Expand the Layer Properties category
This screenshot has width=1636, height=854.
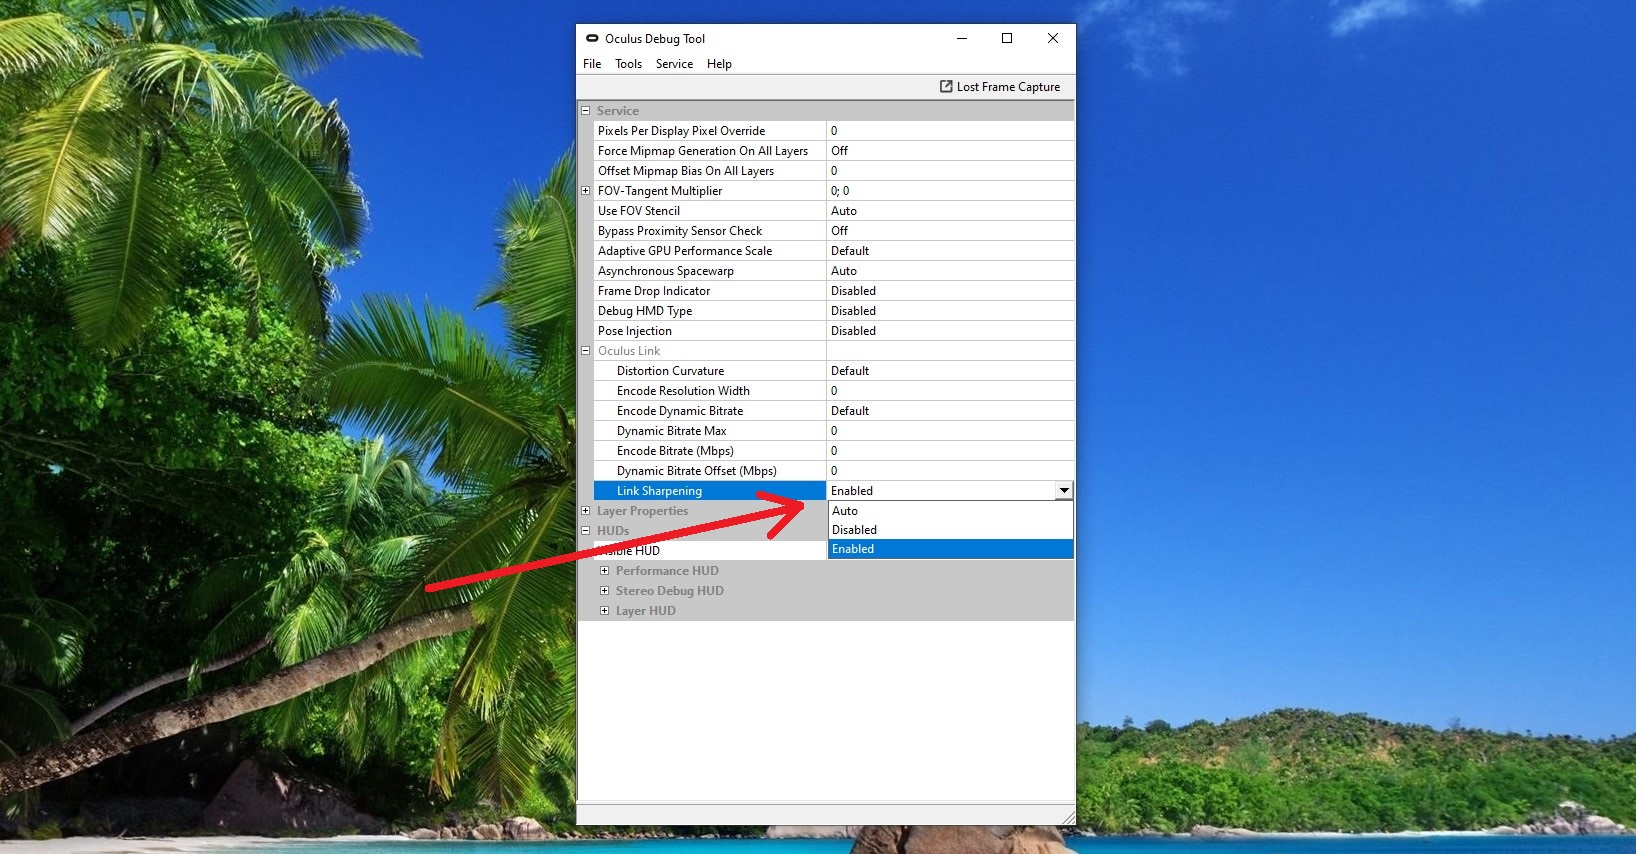point(586,511)
